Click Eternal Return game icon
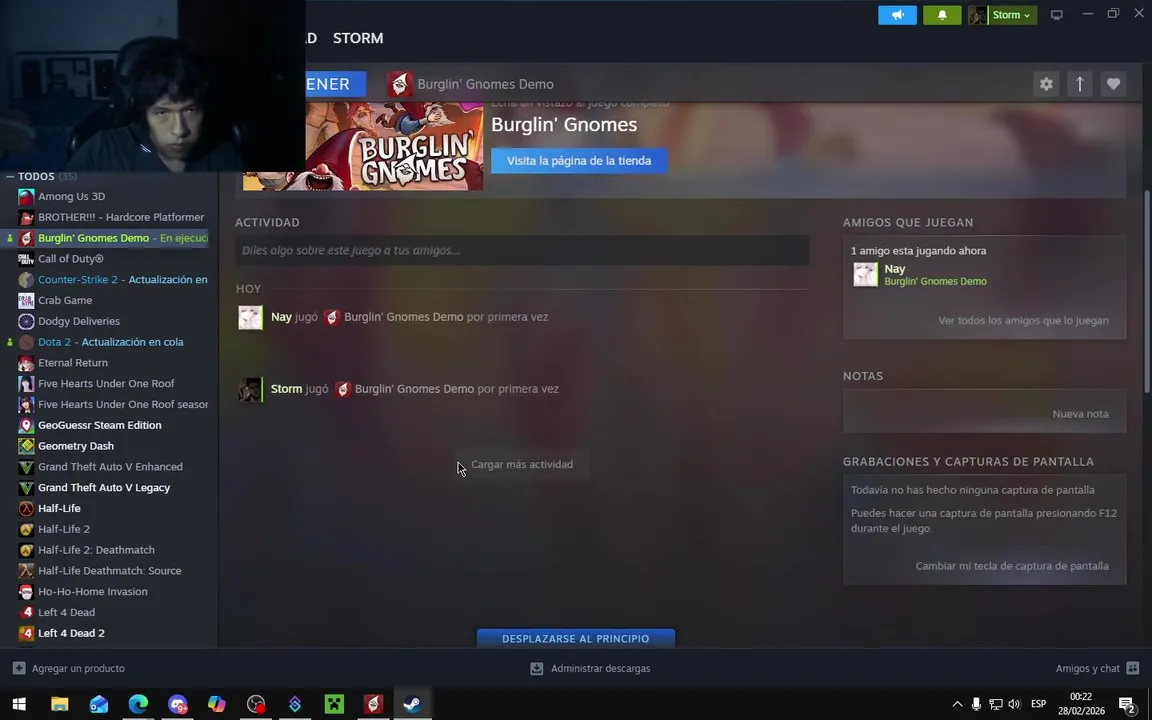 point(26,363)
